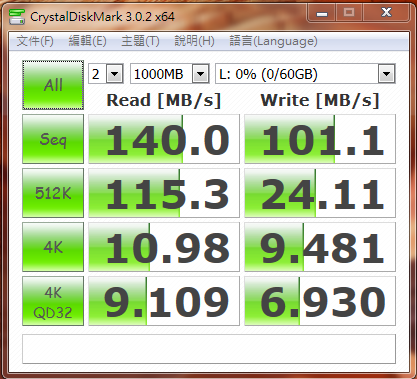Screen dimensions: 417x379
Task: Select the 512K write result 24.11
Action: 320,193
